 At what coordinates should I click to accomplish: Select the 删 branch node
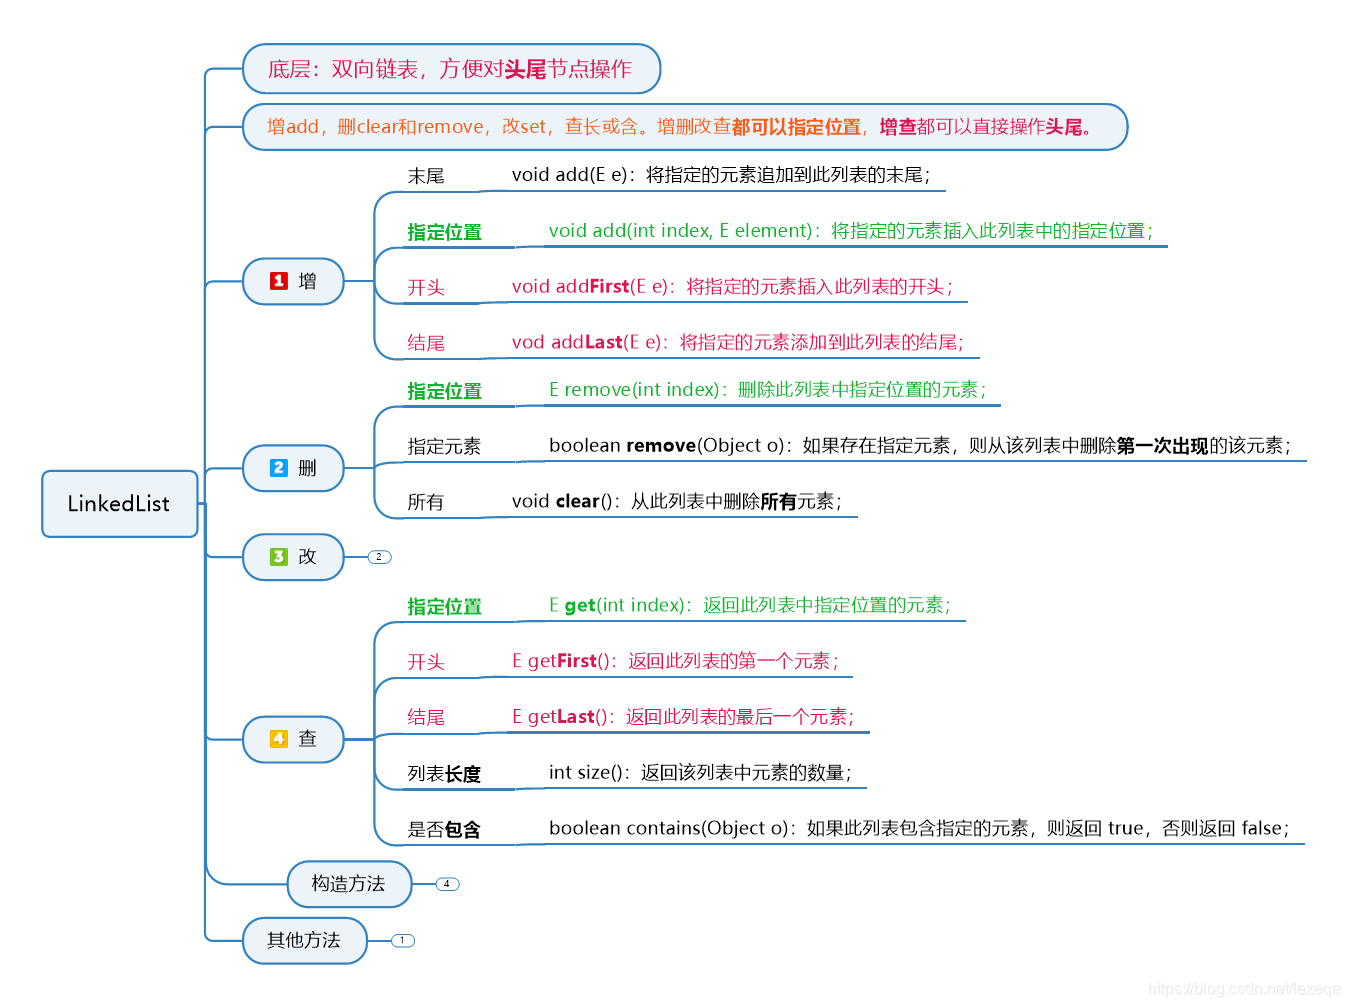302,468
